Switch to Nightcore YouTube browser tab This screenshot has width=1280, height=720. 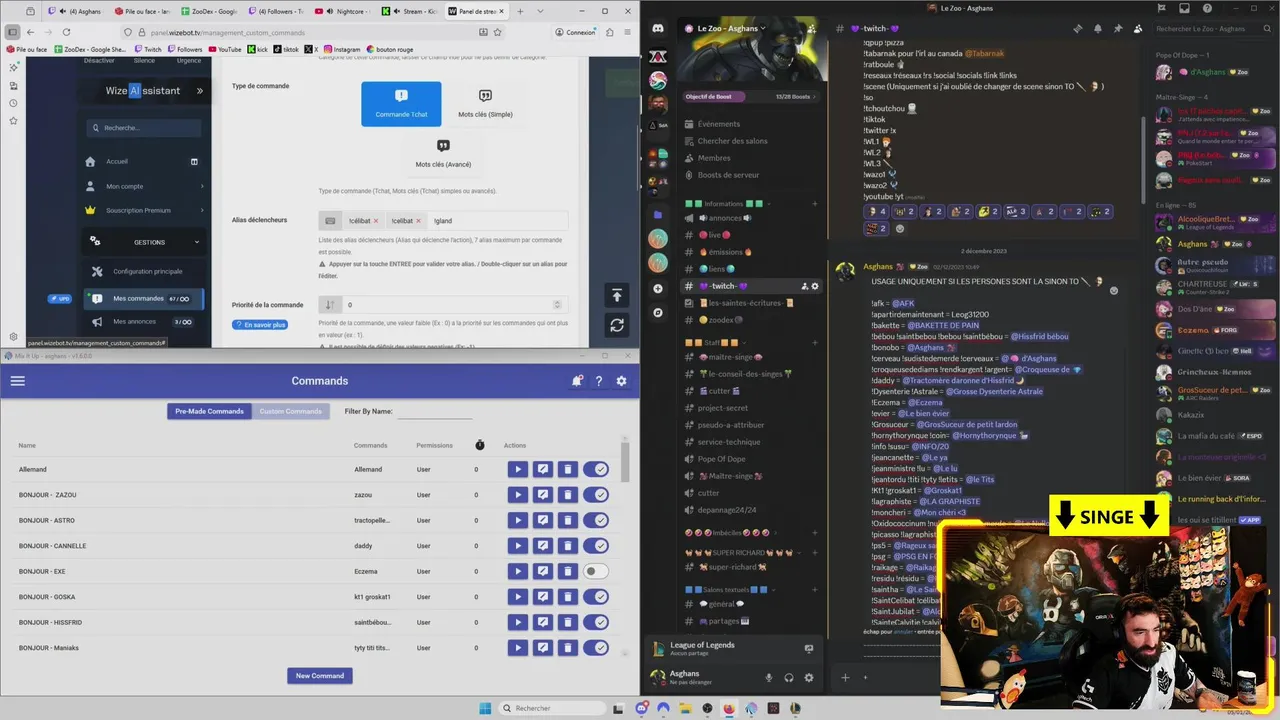(x=343, y=11)
